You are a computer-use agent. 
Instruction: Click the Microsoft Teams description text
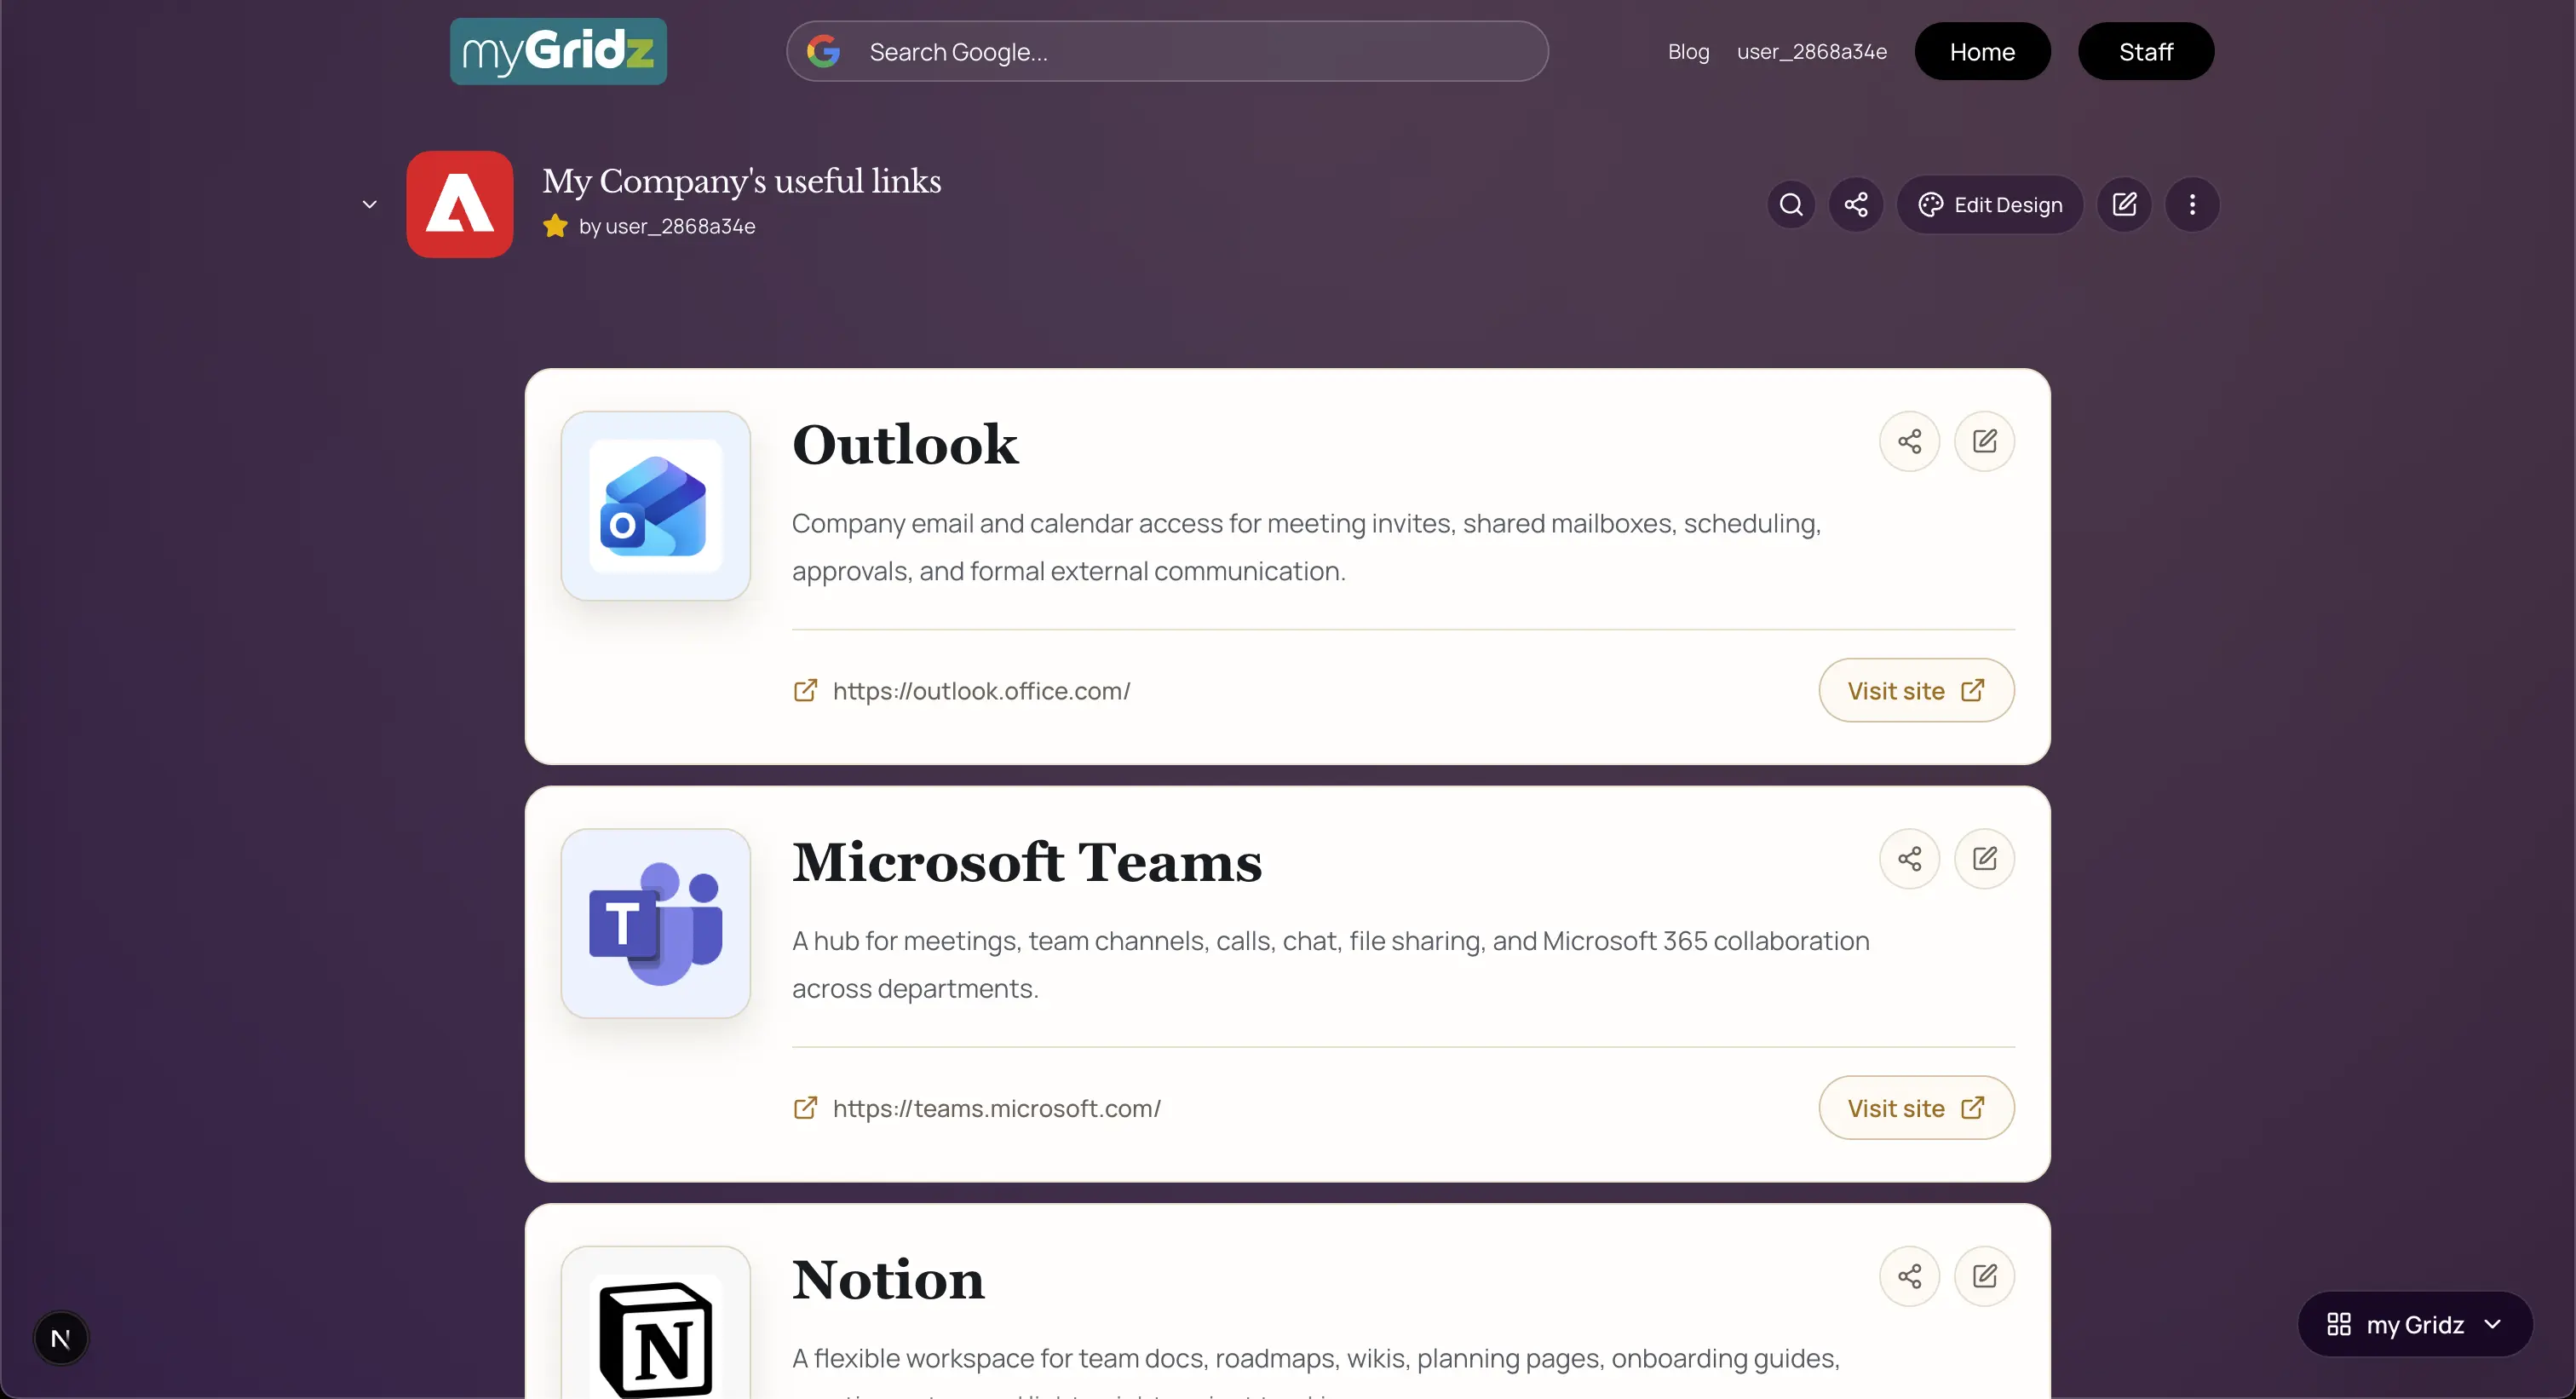click(x=1330, y=964)
